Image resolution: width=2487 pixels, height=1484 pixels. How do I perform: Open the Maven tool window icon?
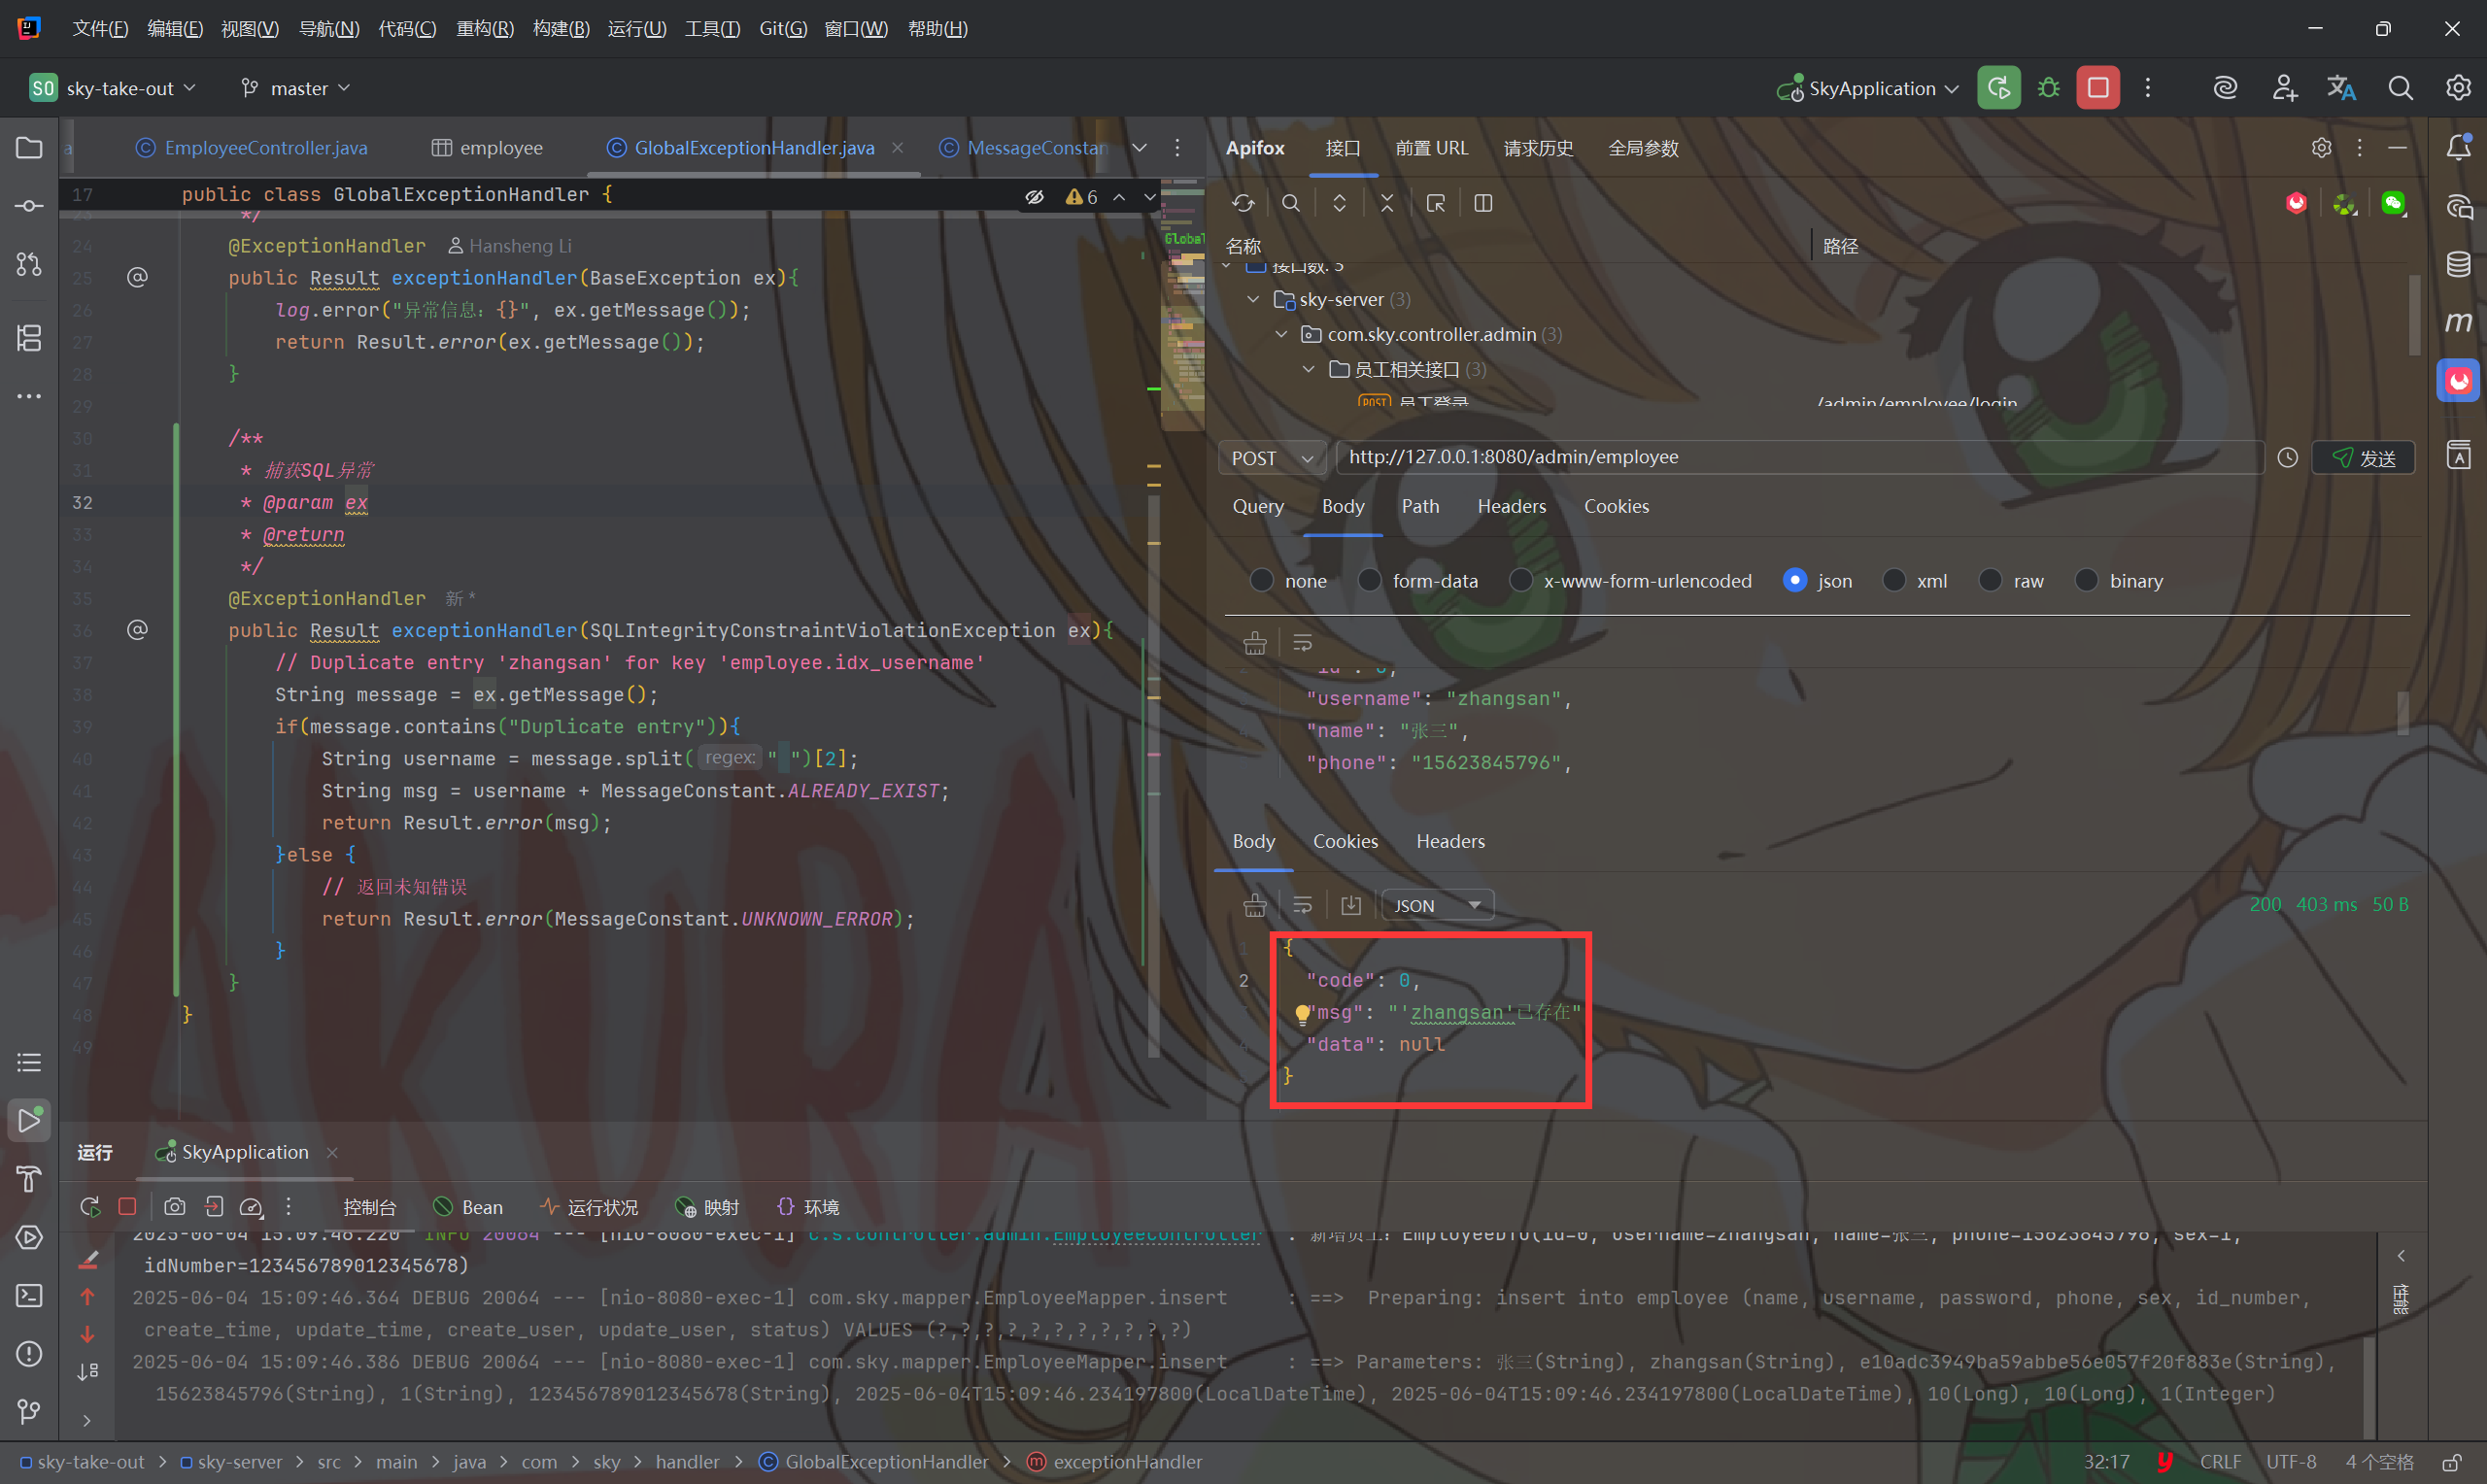pyautogui.click(x=2459, y=322)
